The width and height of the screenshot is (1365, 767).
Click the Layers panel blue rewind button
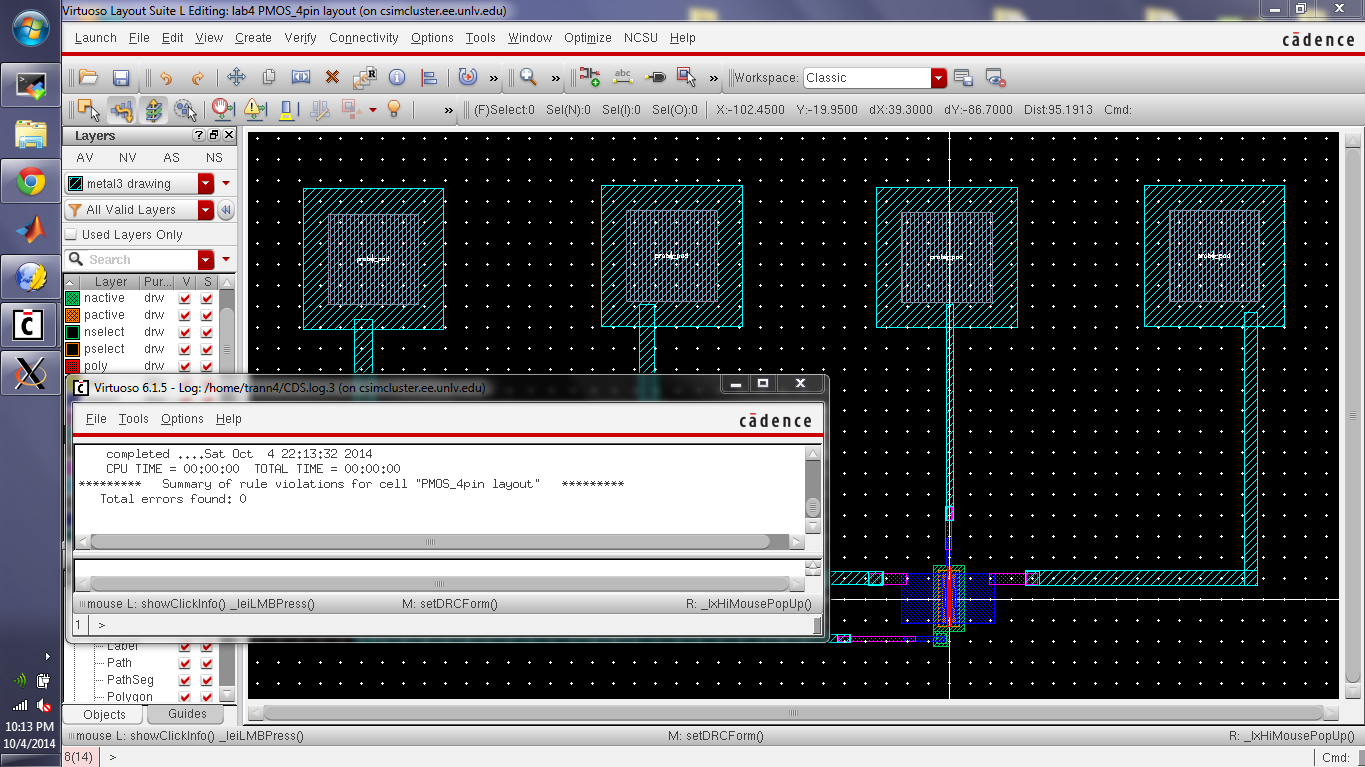(226, 210)
